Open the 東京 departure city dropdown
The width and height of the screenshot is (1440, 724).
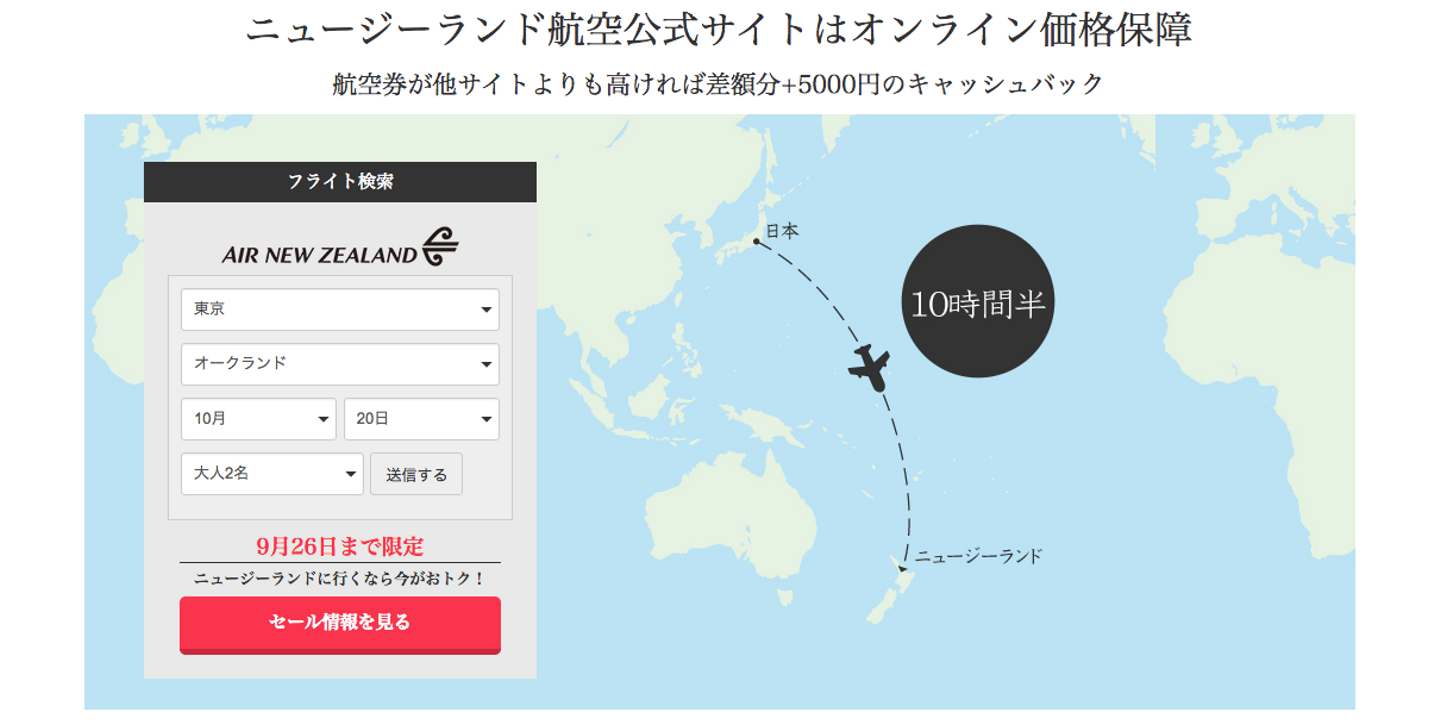[x=340, y=310]
